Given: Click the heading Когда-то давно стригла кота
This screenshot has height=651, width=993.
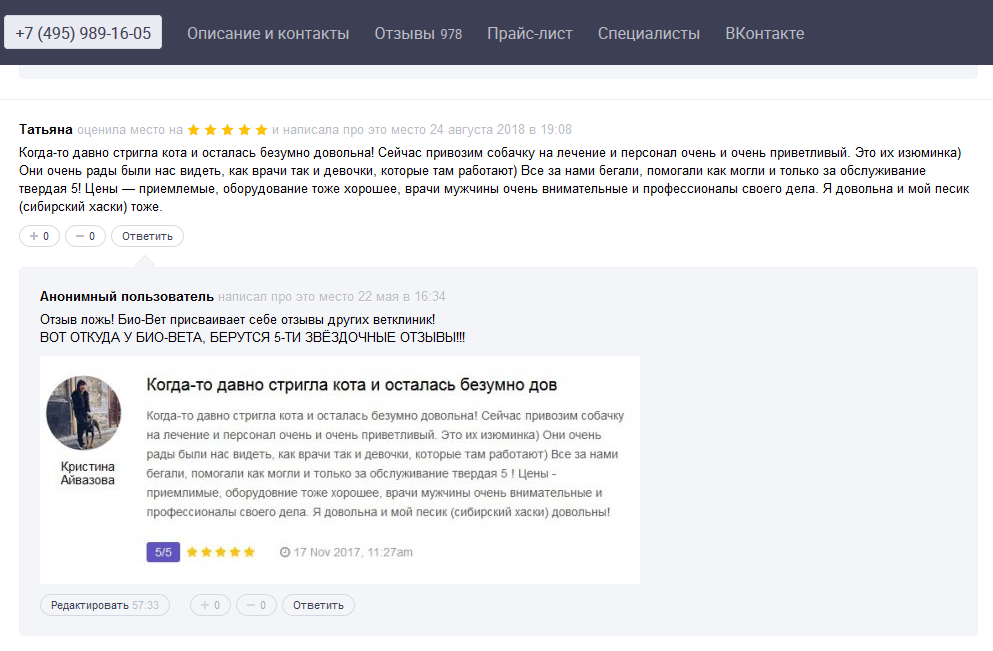Looking at the screenshot, I should click(x=351, y=385).
